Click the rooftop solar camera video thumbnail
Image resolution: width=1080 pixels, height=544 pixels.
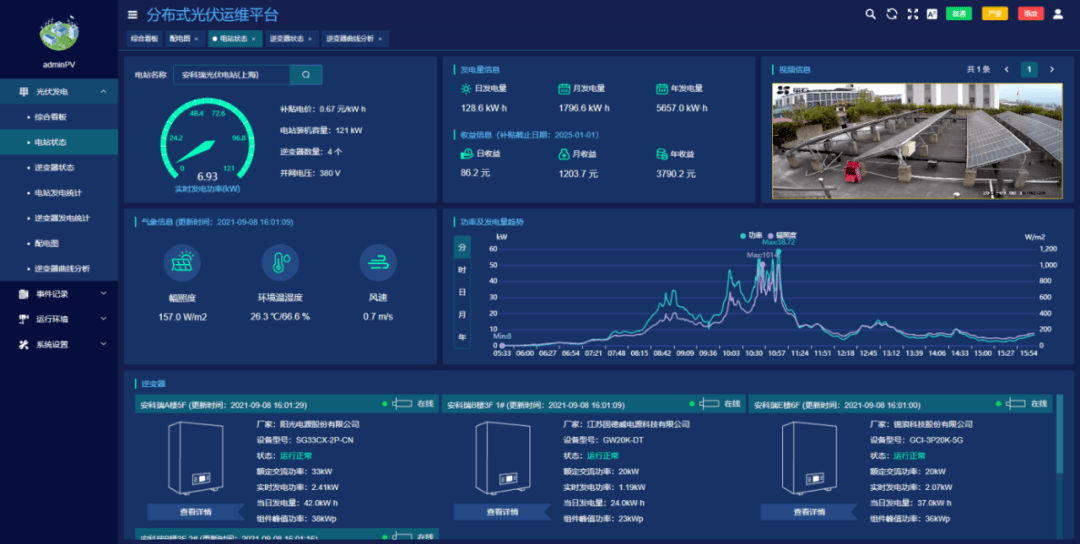point(917,141)
